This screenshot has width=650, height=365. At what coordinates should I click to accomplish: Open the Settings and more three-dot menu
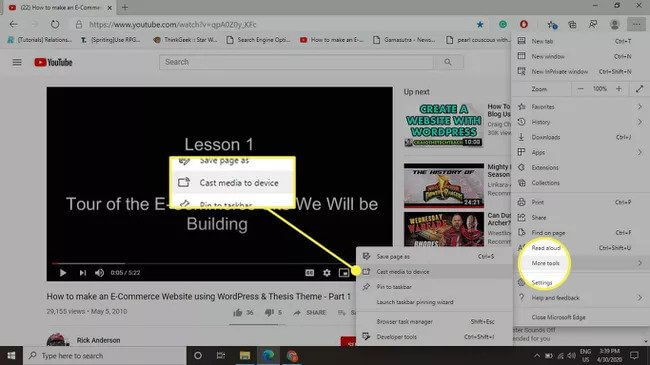pyautogui.click(x=636, y=24)
